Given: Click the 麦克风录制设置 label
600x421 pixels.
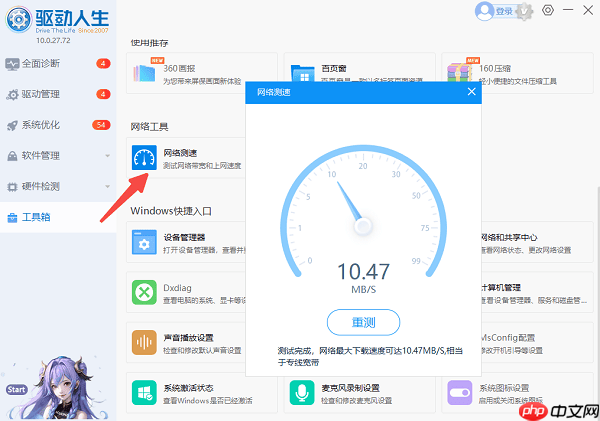Looking at the screenshot, I should [x=350, y=388].
